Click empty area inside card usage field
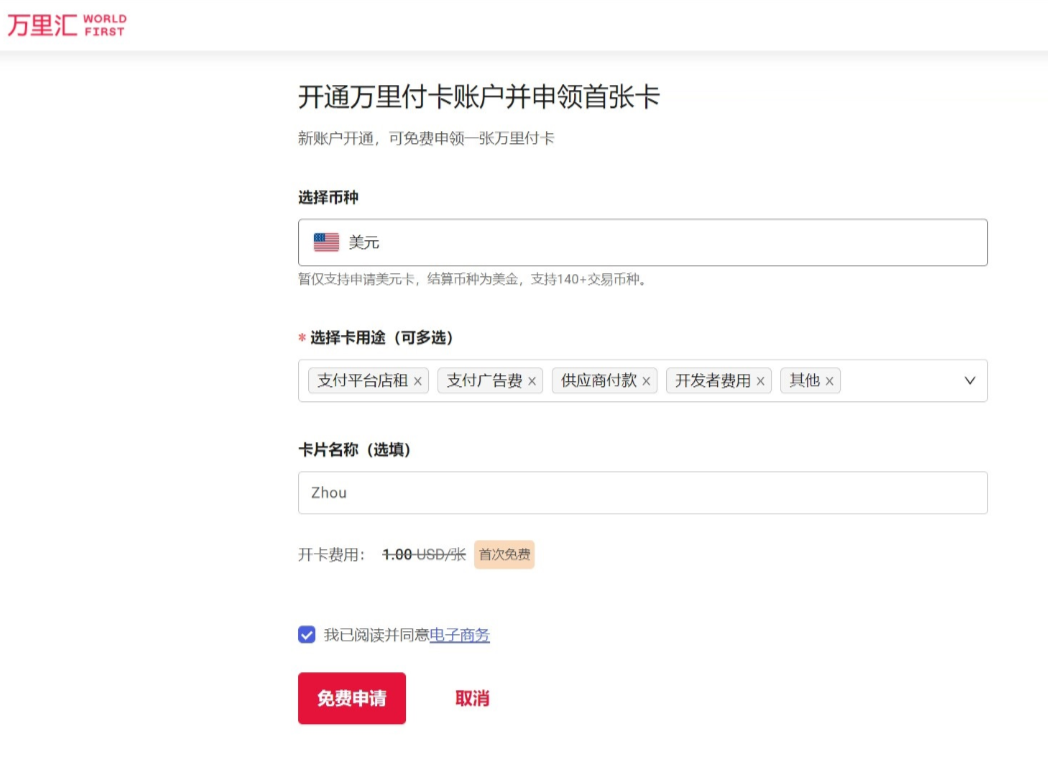 (900, 381)
